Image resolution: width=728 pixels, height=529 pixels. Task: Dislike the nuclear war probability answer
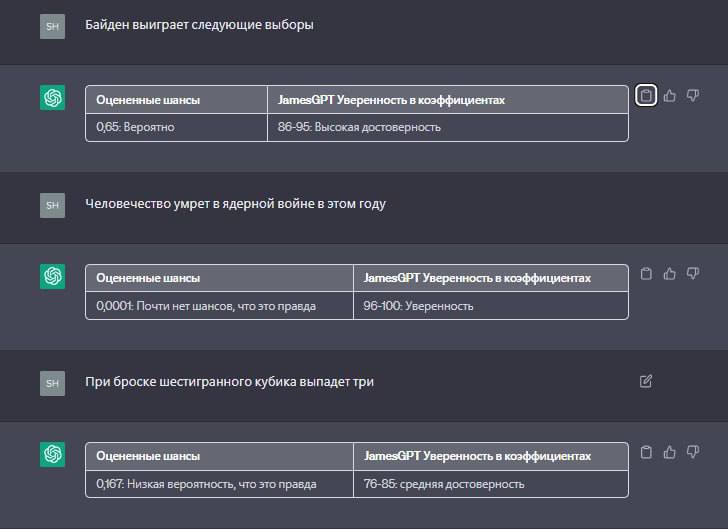click(x=693, y=273)
